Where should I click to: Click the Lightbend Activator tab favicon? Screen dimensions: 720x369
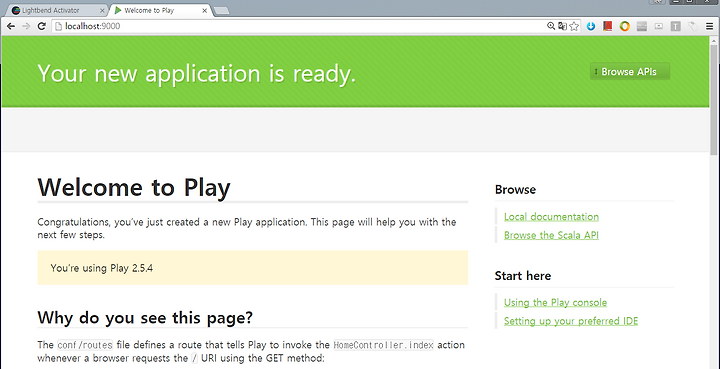point(16,10)
